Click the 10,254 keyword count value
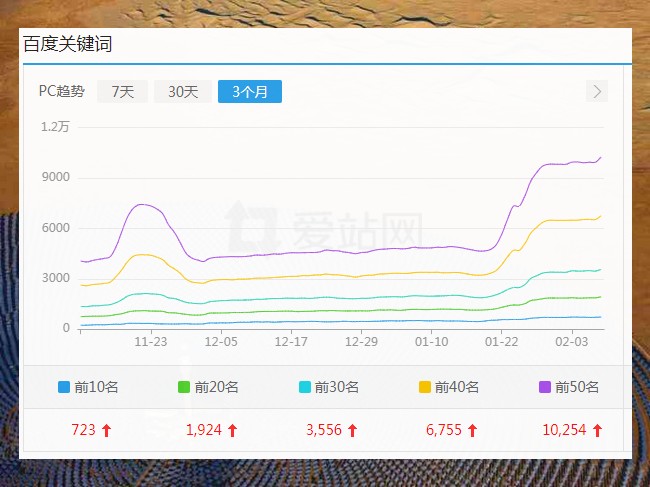Image resolution: width=650 pixels, height=487 pixels. [564, 430]
